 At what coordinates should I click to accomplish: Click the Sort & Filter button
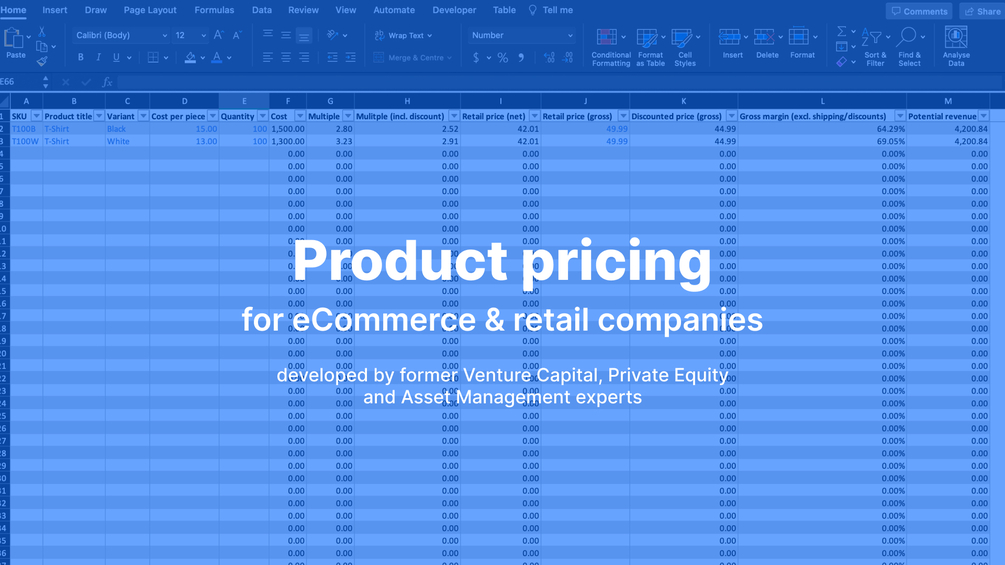[875, 47]
